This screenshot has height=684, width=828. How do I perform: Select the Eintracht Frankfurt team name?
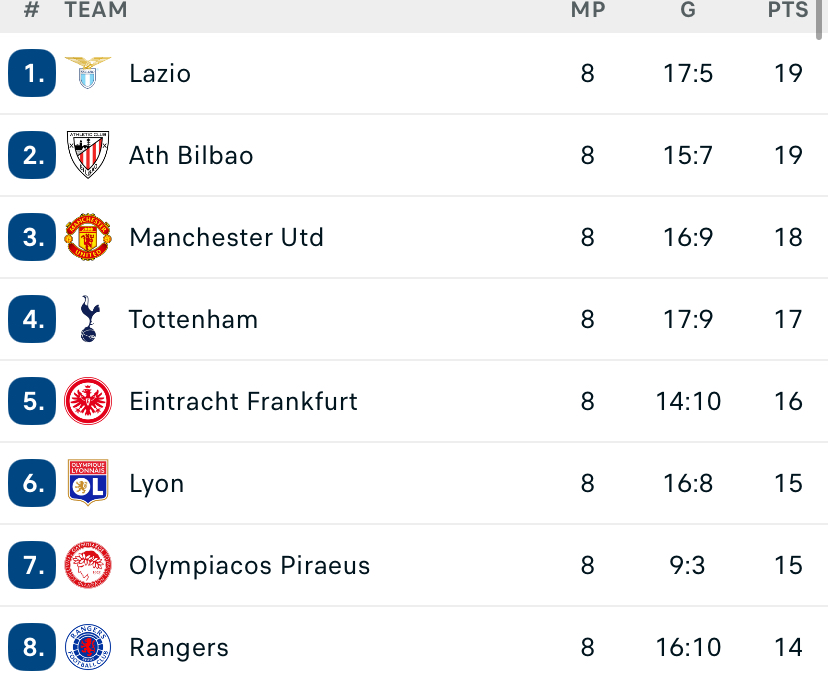coord(243,401)
